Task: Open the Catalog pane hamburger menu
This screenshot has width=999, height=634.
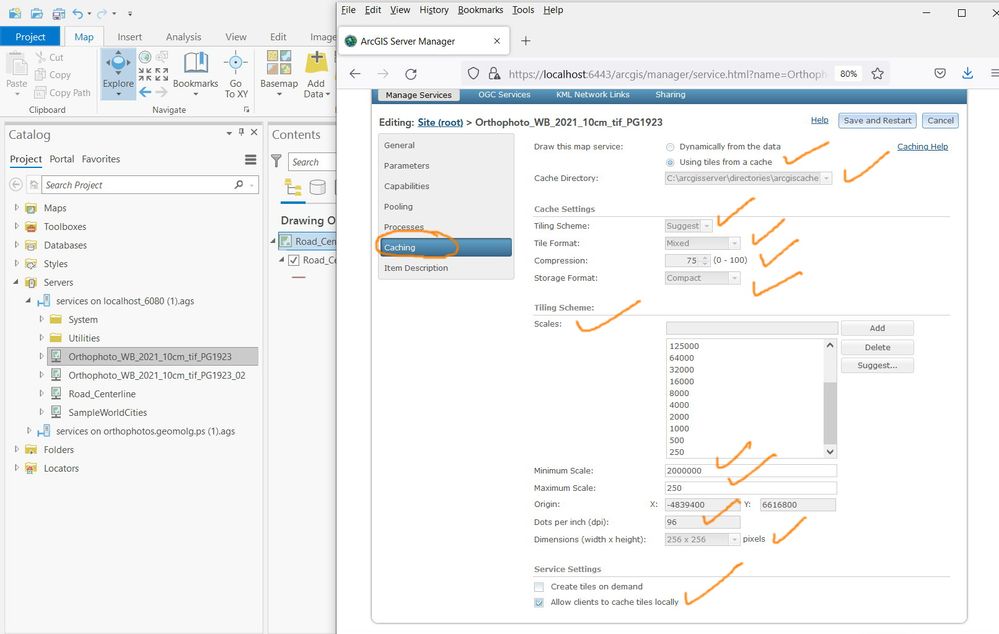Action: point(250,159)
